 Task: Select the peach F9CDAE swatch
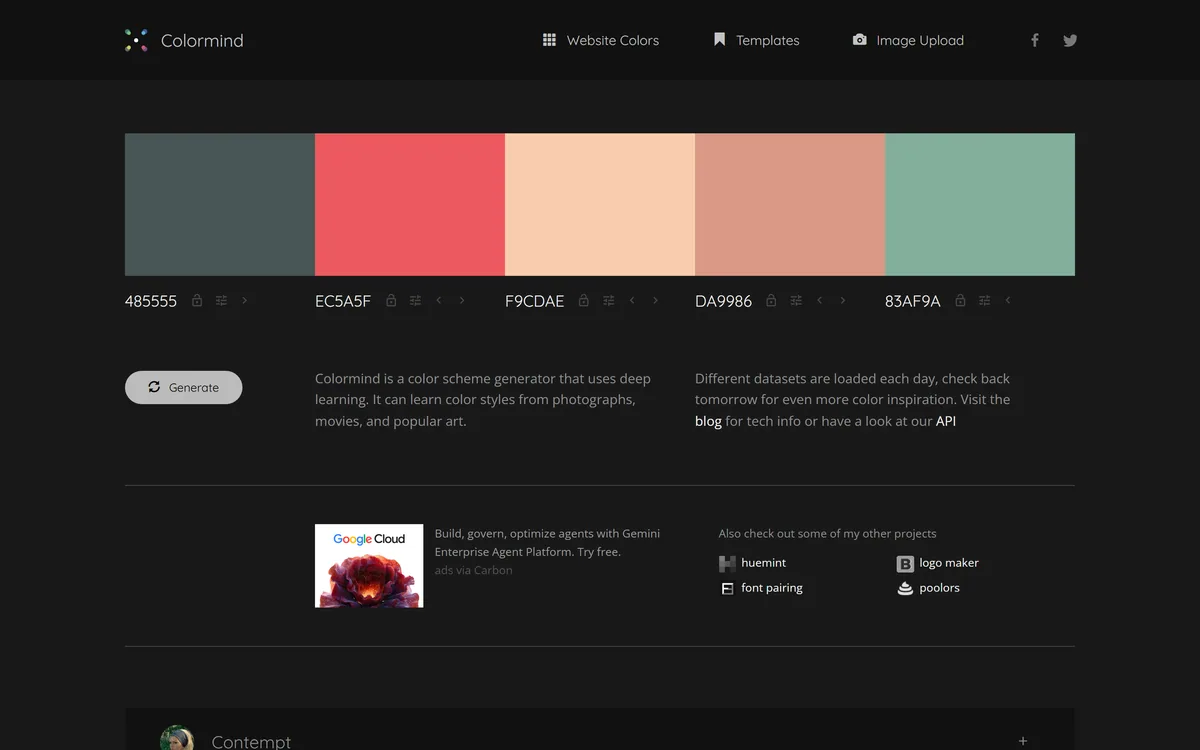coord(600,204)
